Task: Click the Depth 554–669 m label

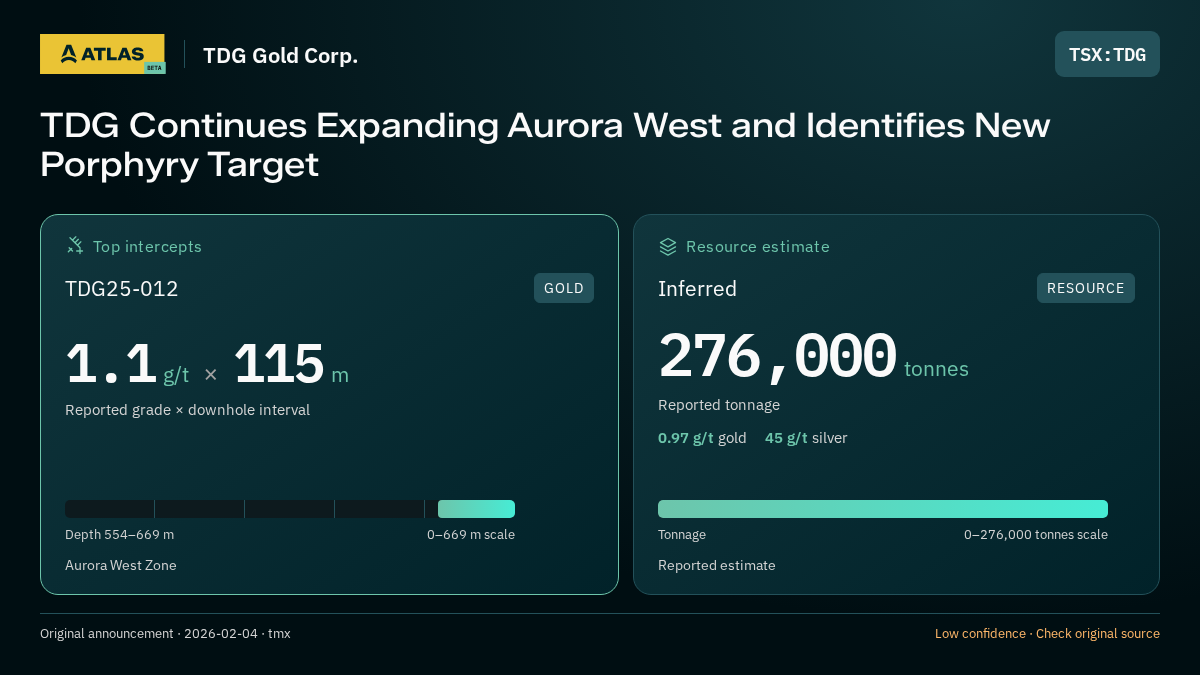Action: tap(119, 535)
